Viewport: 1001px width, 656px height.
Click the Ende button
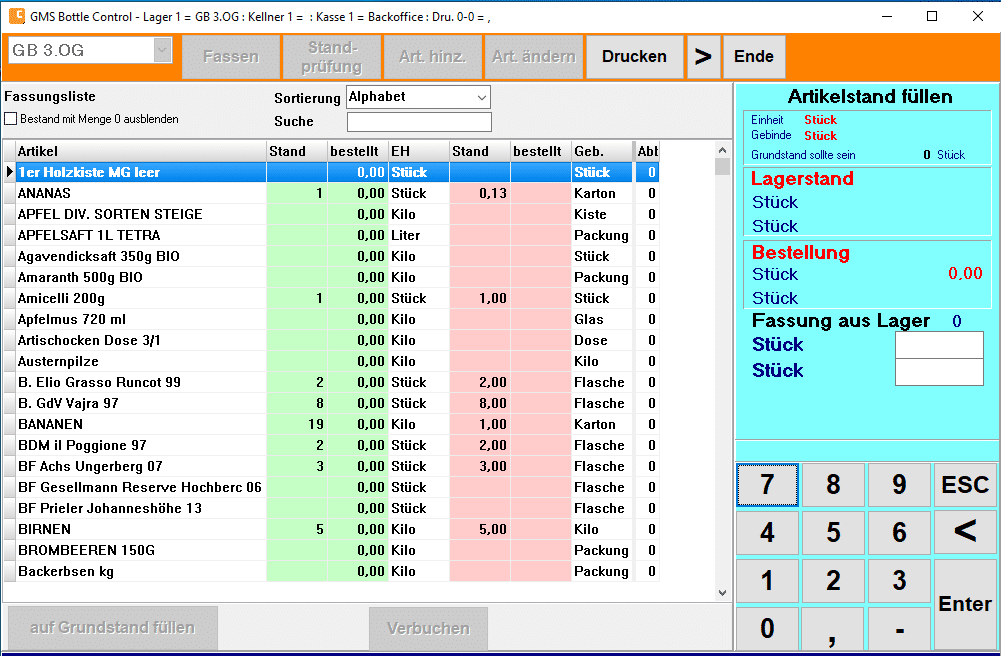pyautogui.click(x=754, y=57)
